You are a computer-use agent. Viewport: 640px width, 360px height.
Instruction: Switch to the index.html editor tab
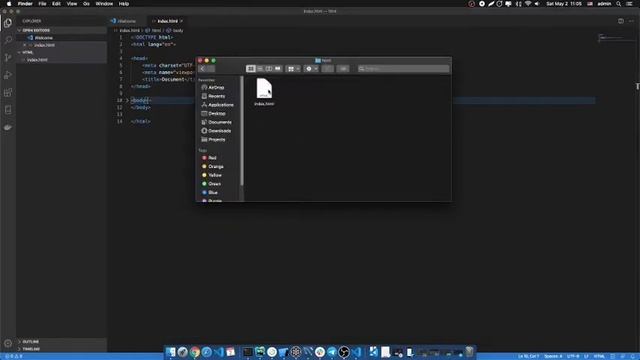point(167,21)
